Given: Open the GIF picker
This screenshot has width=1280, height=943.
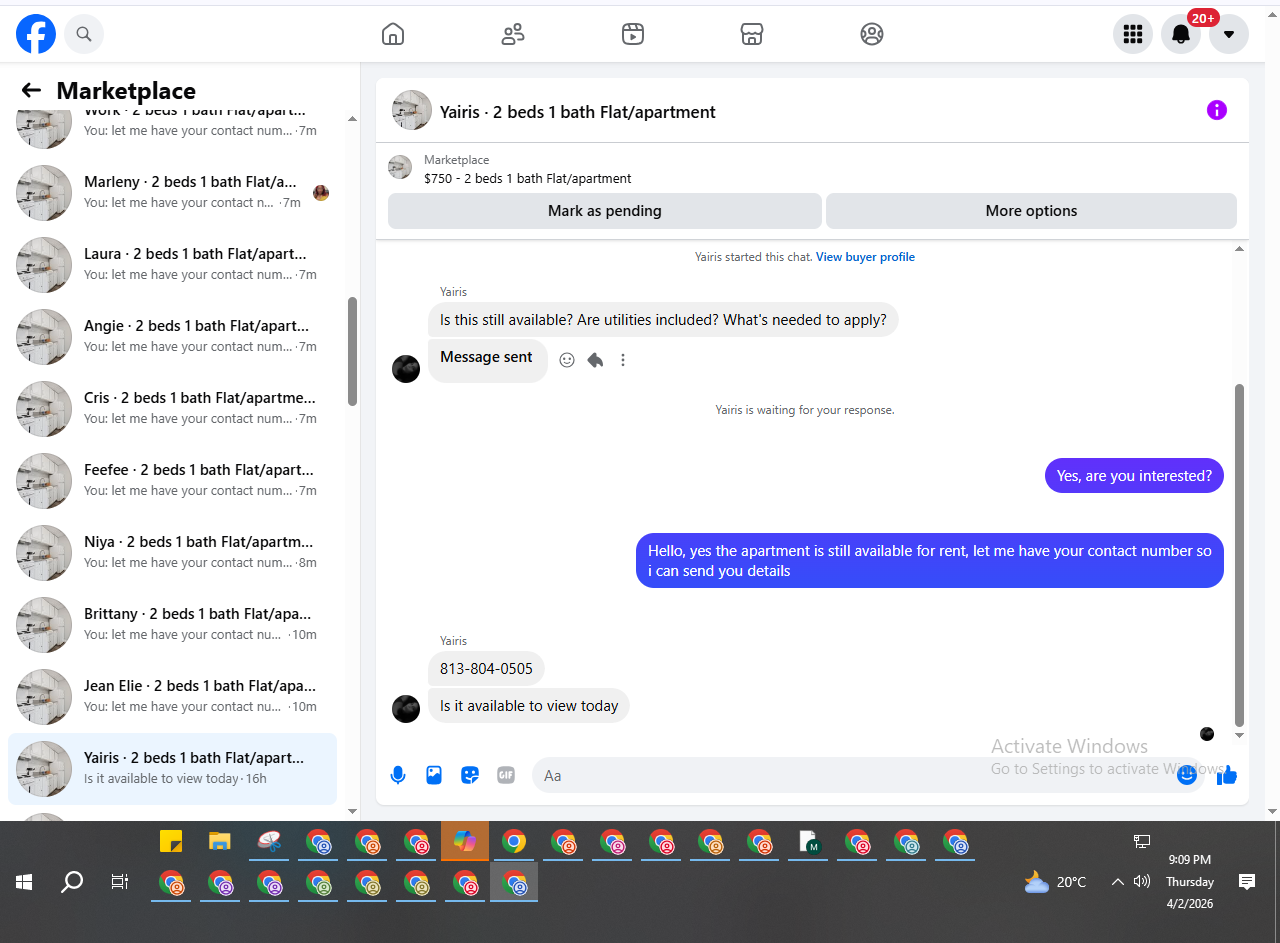Looking at the screenshot, I should 506,775.
